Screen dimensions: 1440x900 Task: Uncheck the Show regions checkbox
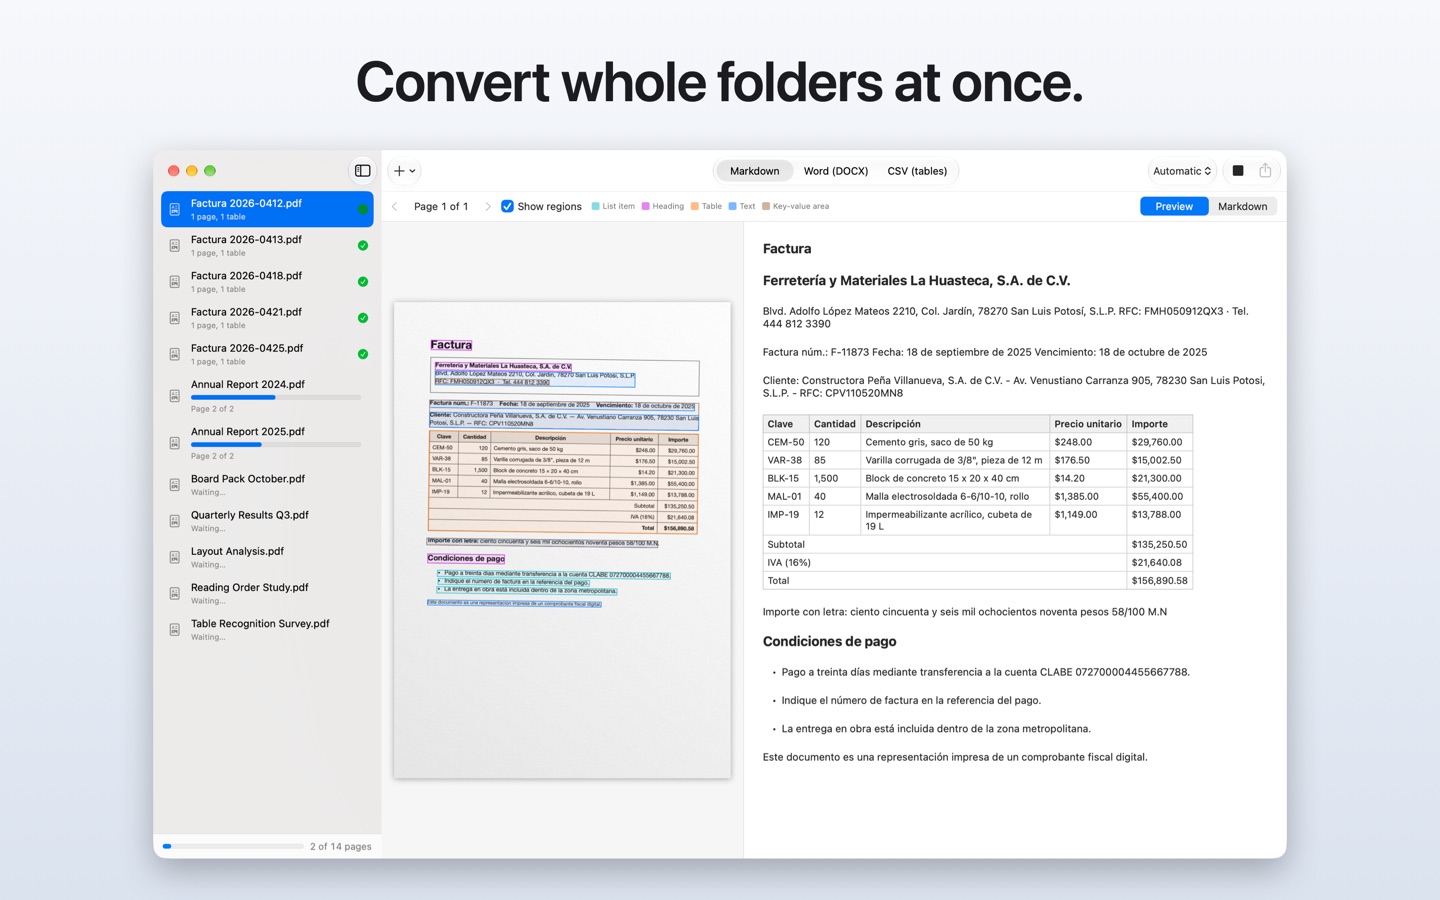click(507, 207)
